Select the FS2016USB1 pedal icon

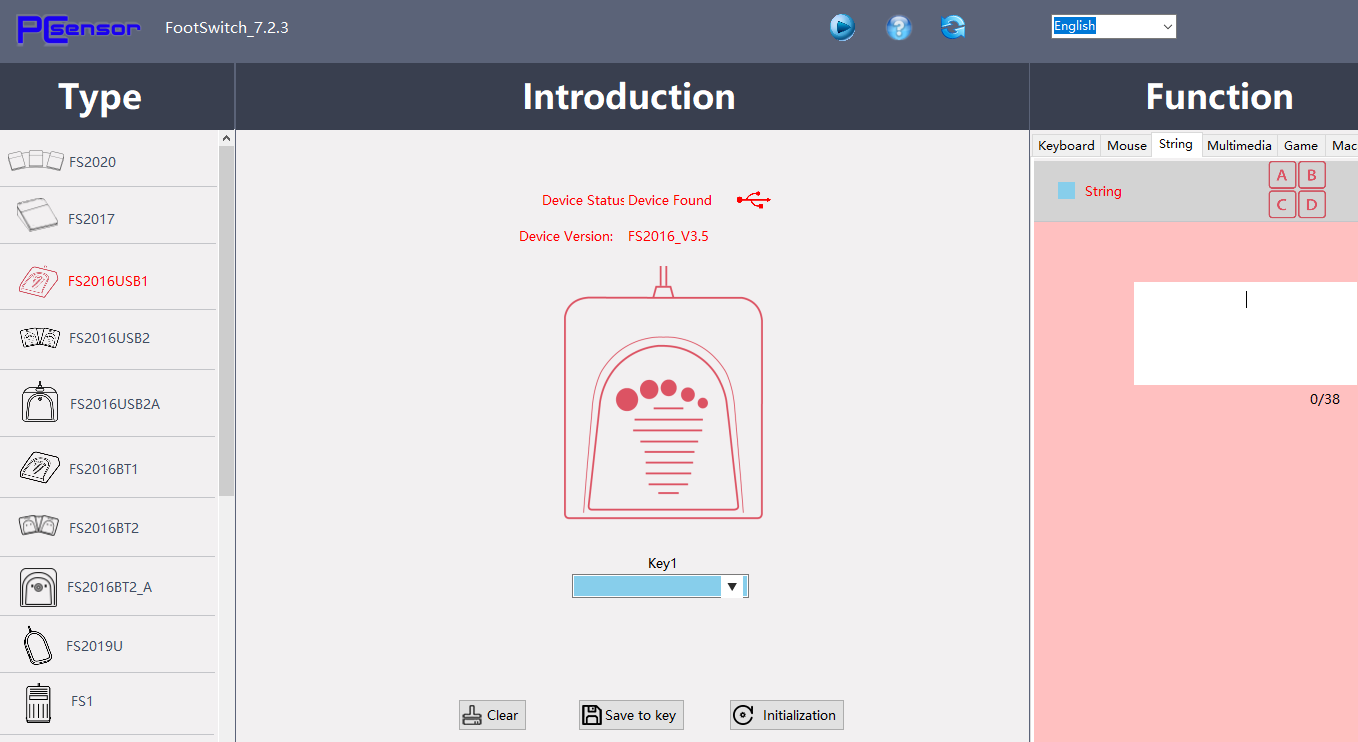[39, 280]
